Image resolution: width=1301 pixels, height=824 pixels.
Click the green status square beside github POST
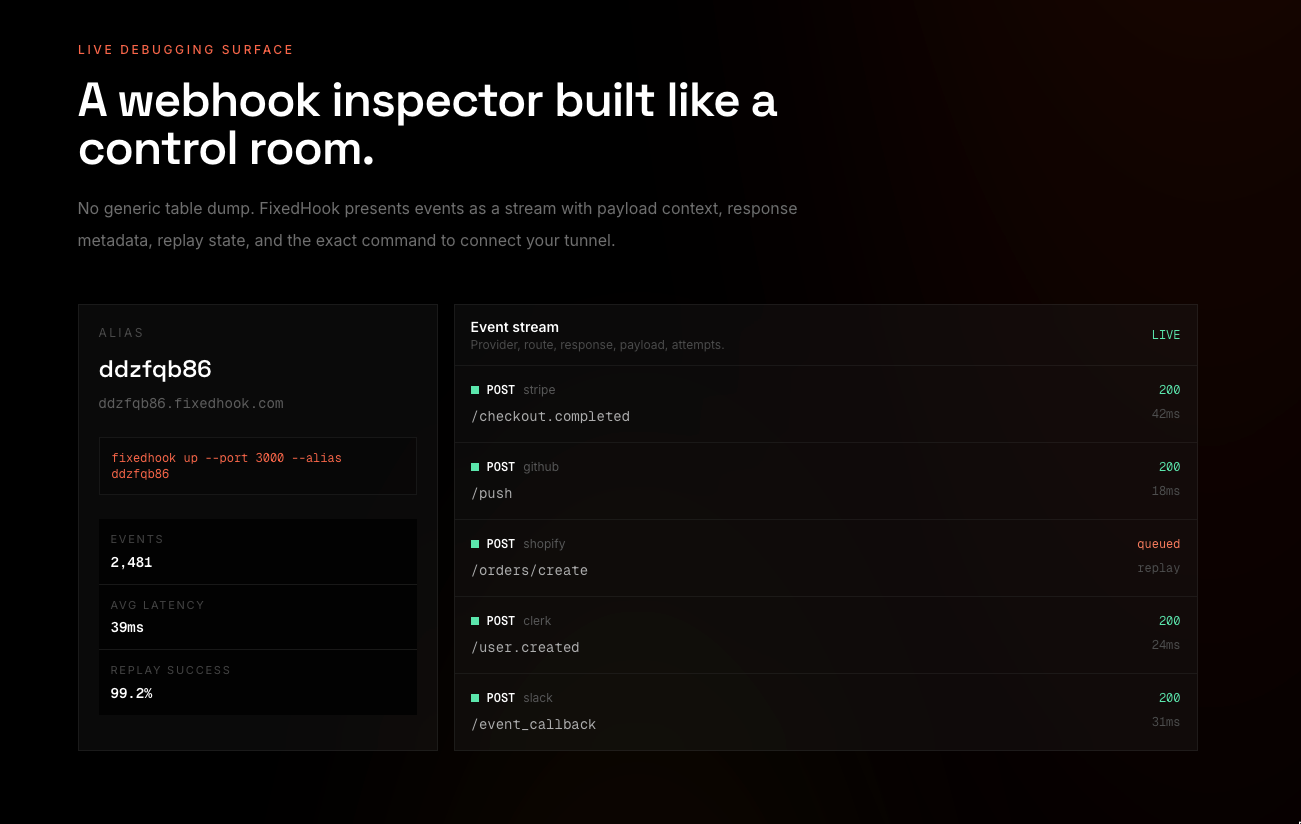(x=475, y=467)
